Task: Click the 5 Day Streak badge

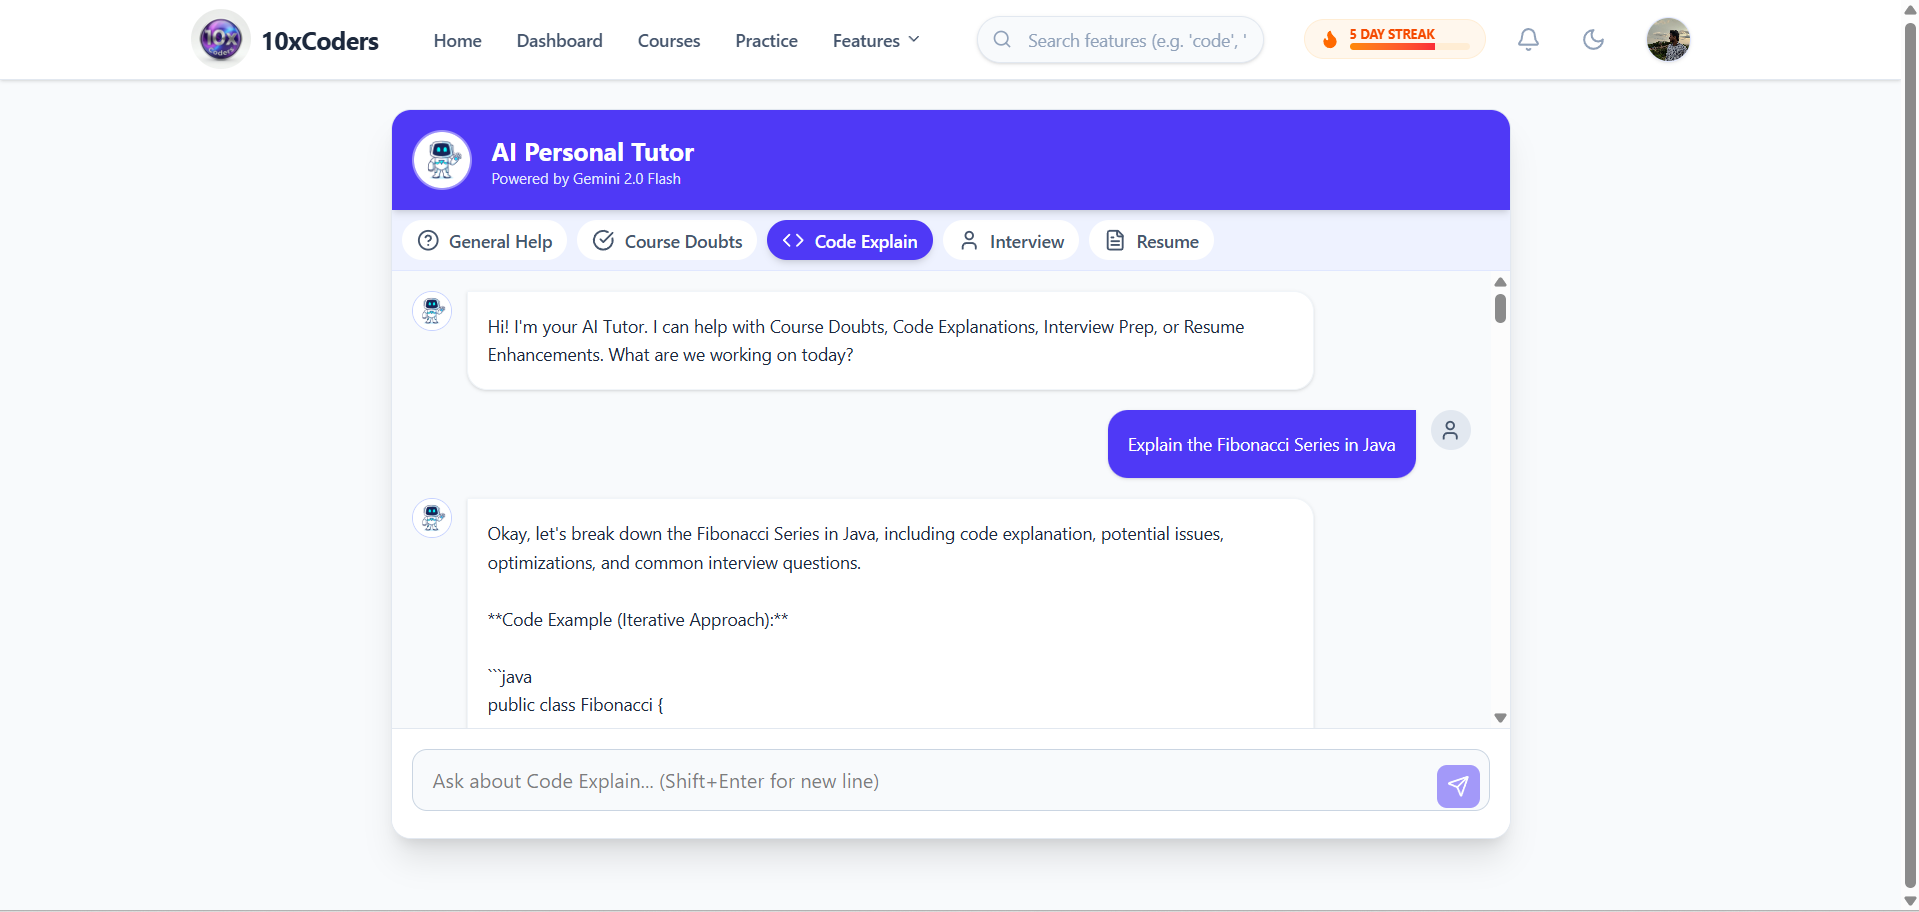Action: (1394, 40)
